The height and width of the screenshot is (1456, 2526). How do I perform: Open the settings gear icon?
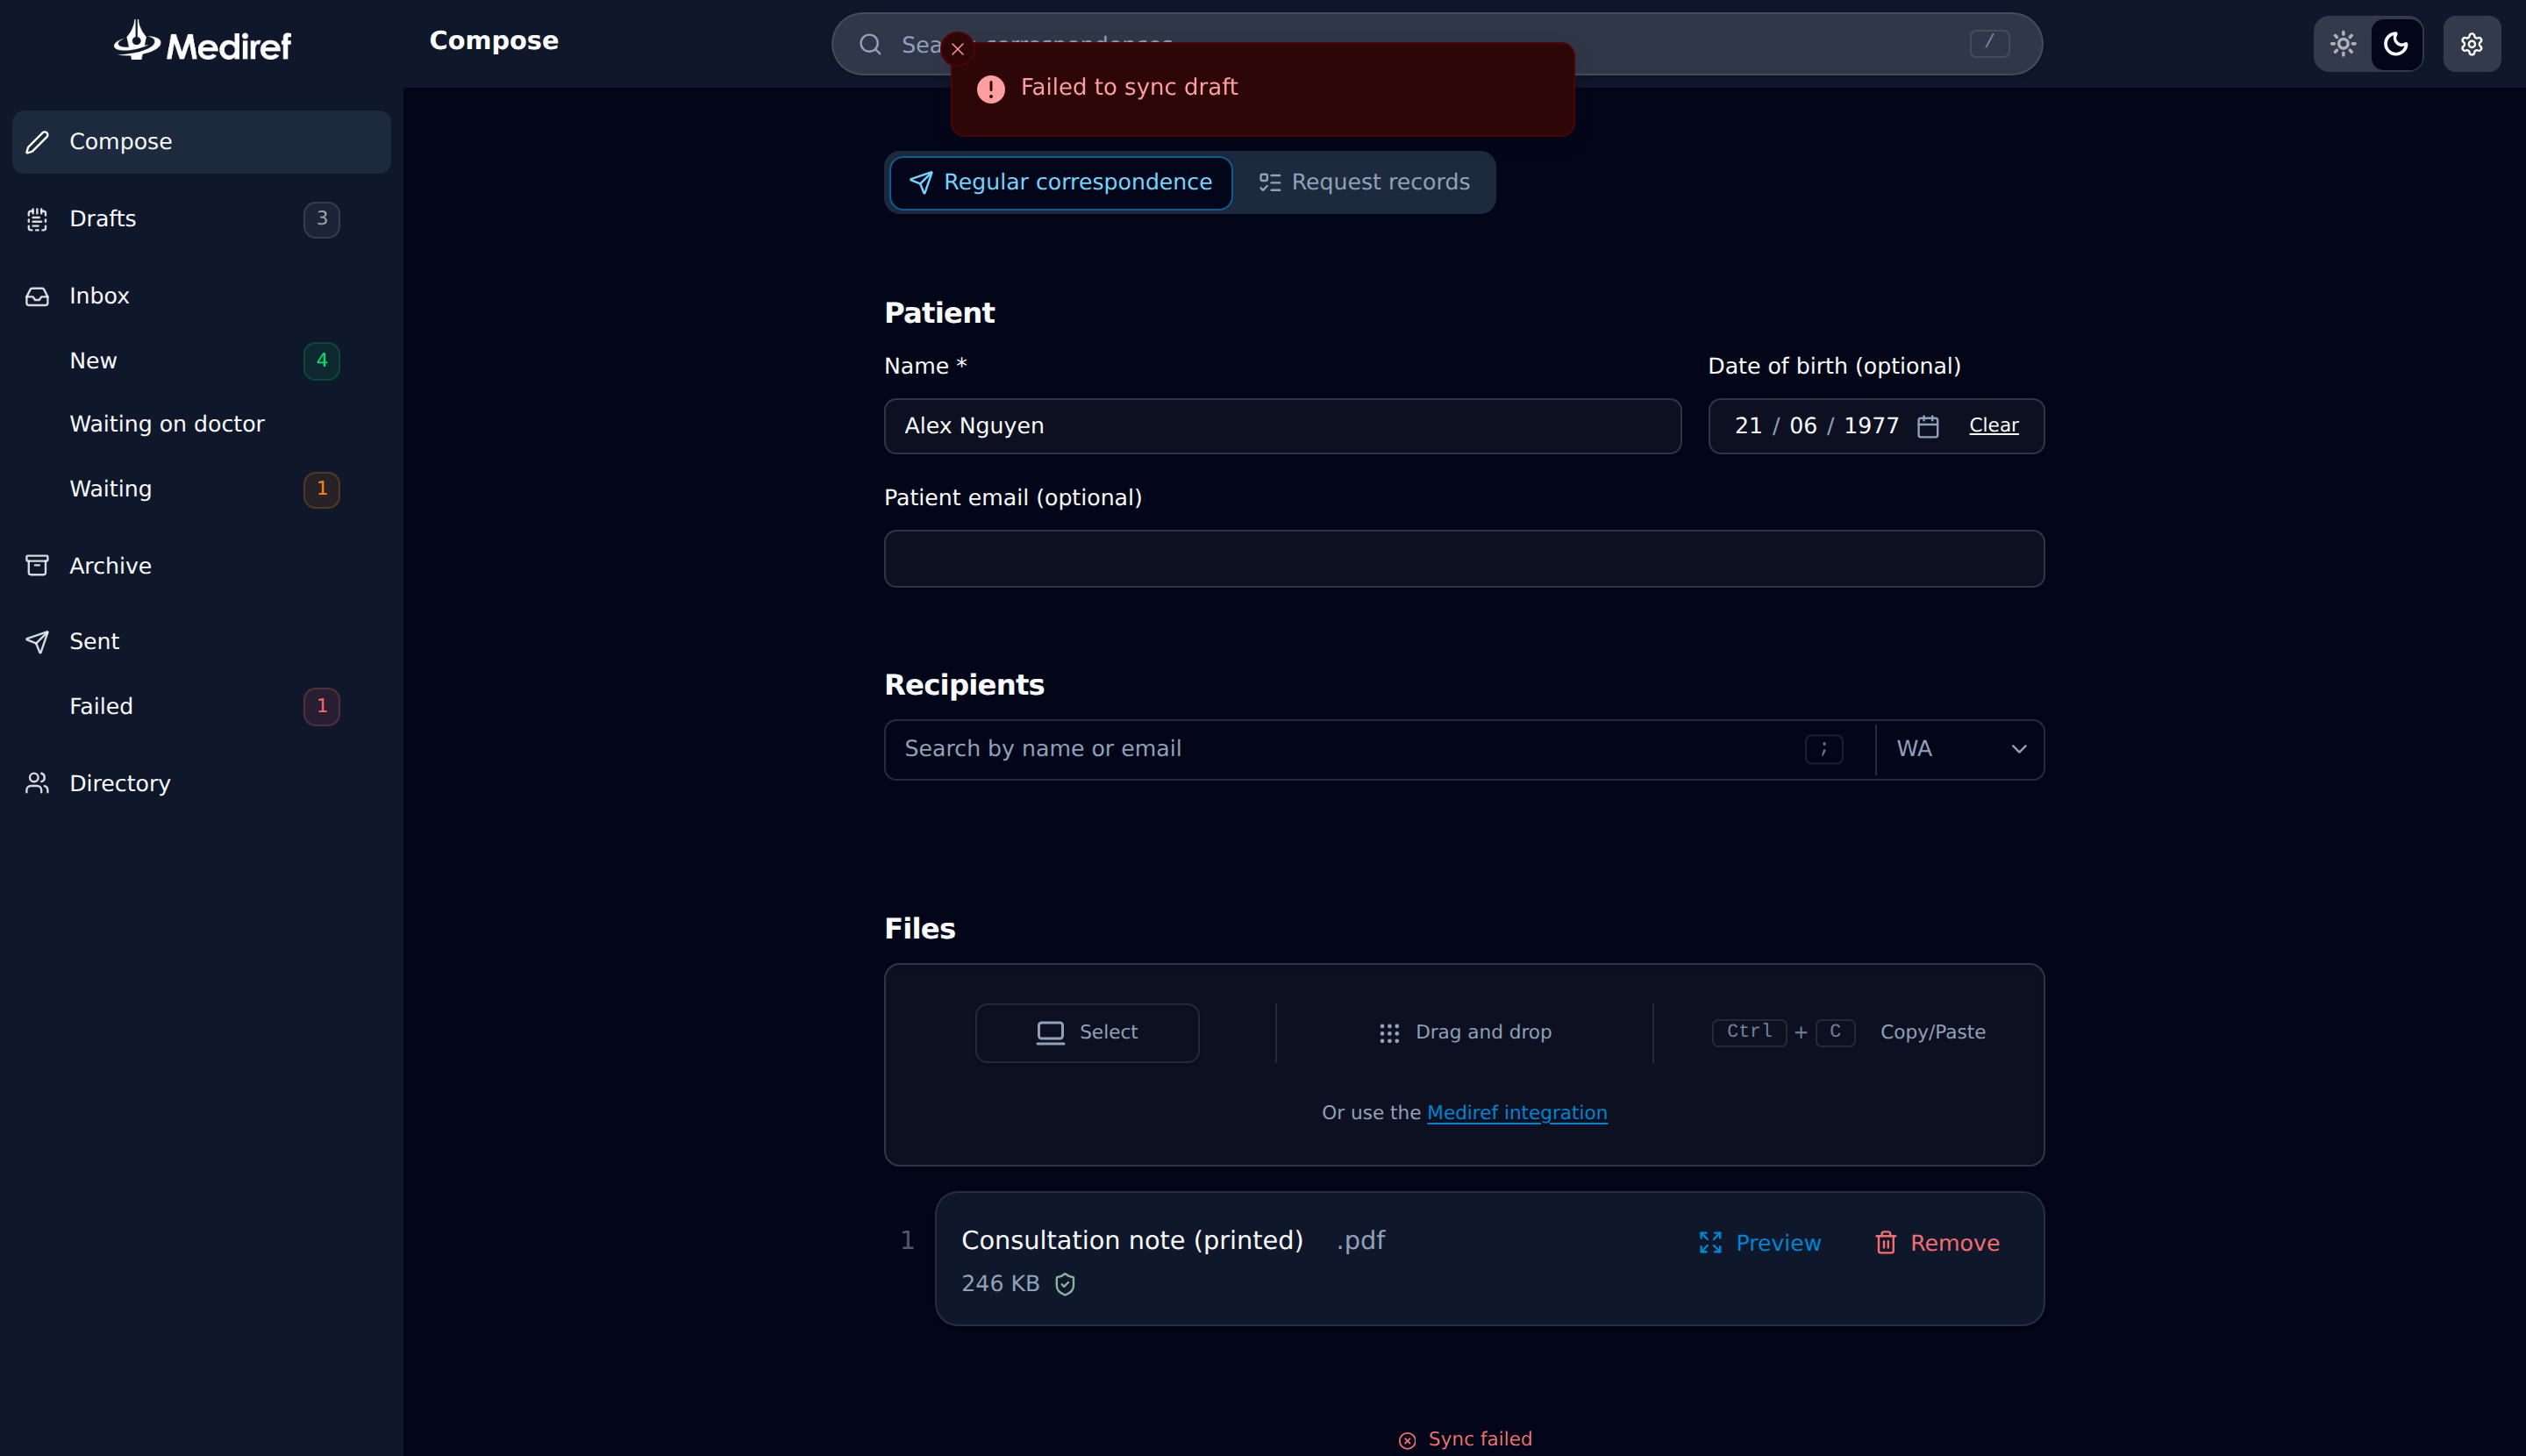[x=2471, y=44]
